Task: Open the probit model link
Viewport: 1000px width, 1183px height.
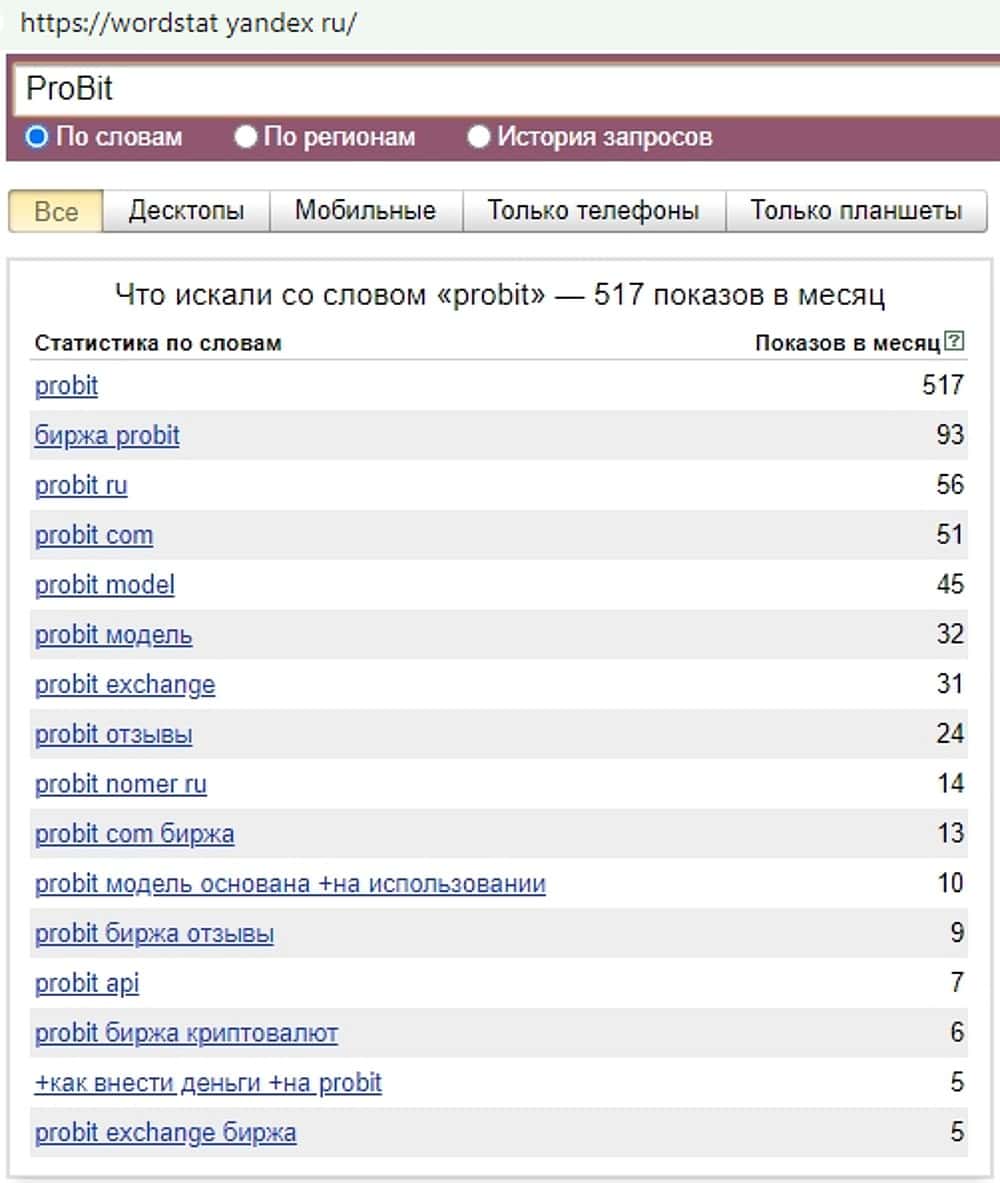Action: [105, 585]
